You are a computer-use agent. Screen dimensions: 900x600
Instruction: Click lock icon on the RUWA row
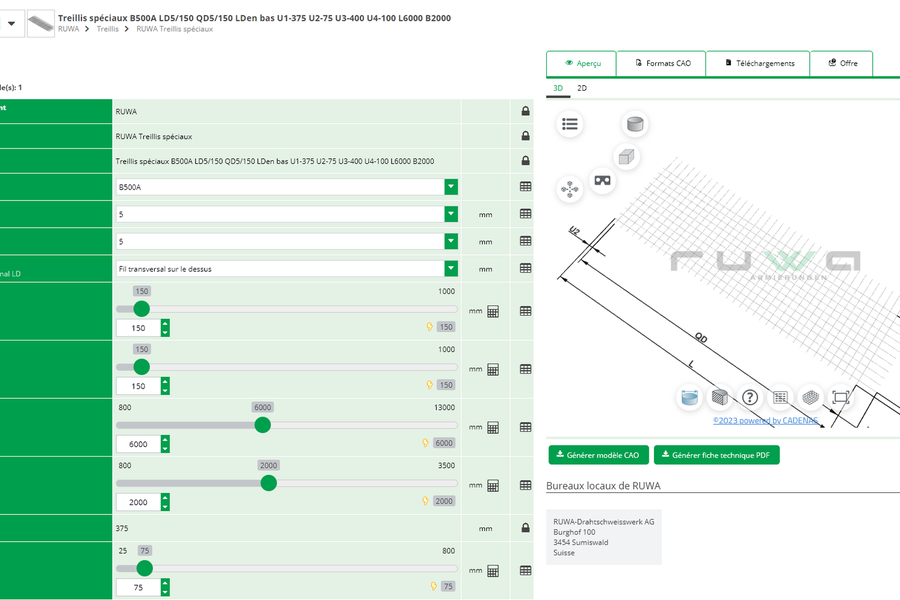tap(525, 111)
